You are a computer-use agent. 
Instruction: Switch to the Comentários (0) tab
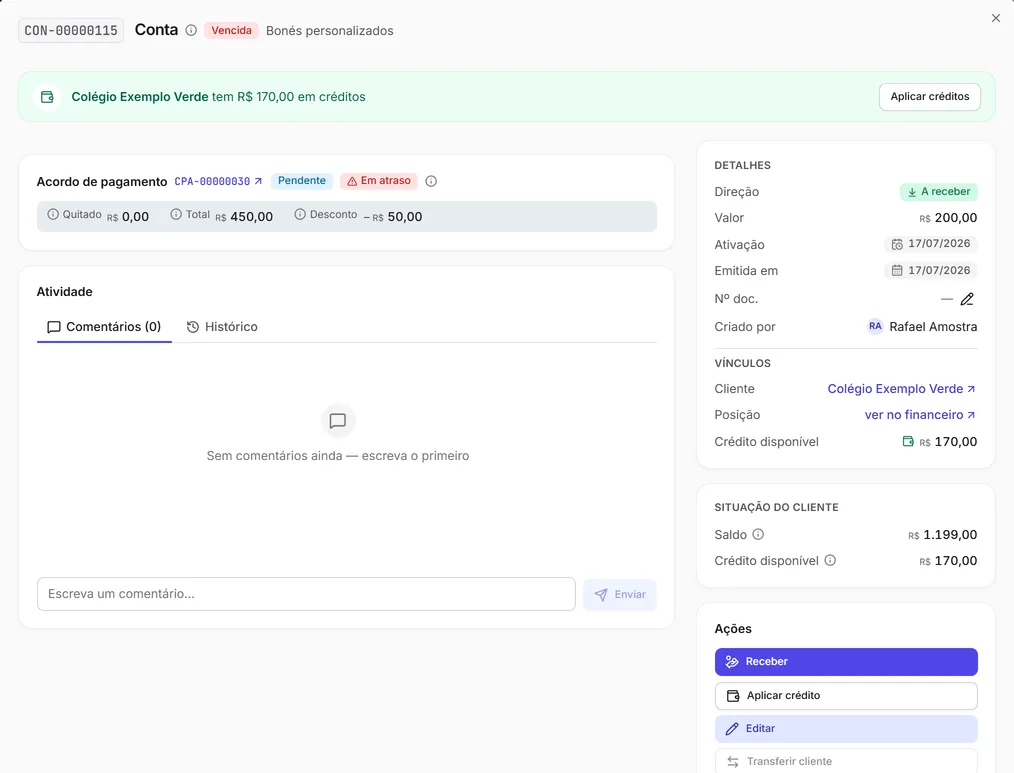104,327
